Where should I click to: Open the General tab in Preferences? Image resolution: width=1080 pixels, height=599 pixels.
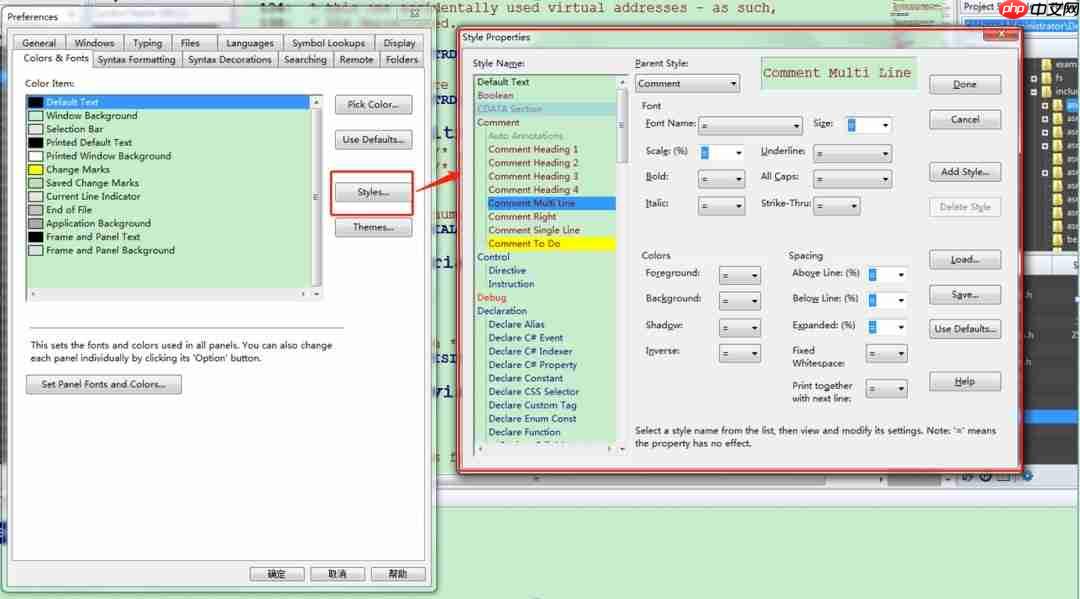[x=39, y=43]
